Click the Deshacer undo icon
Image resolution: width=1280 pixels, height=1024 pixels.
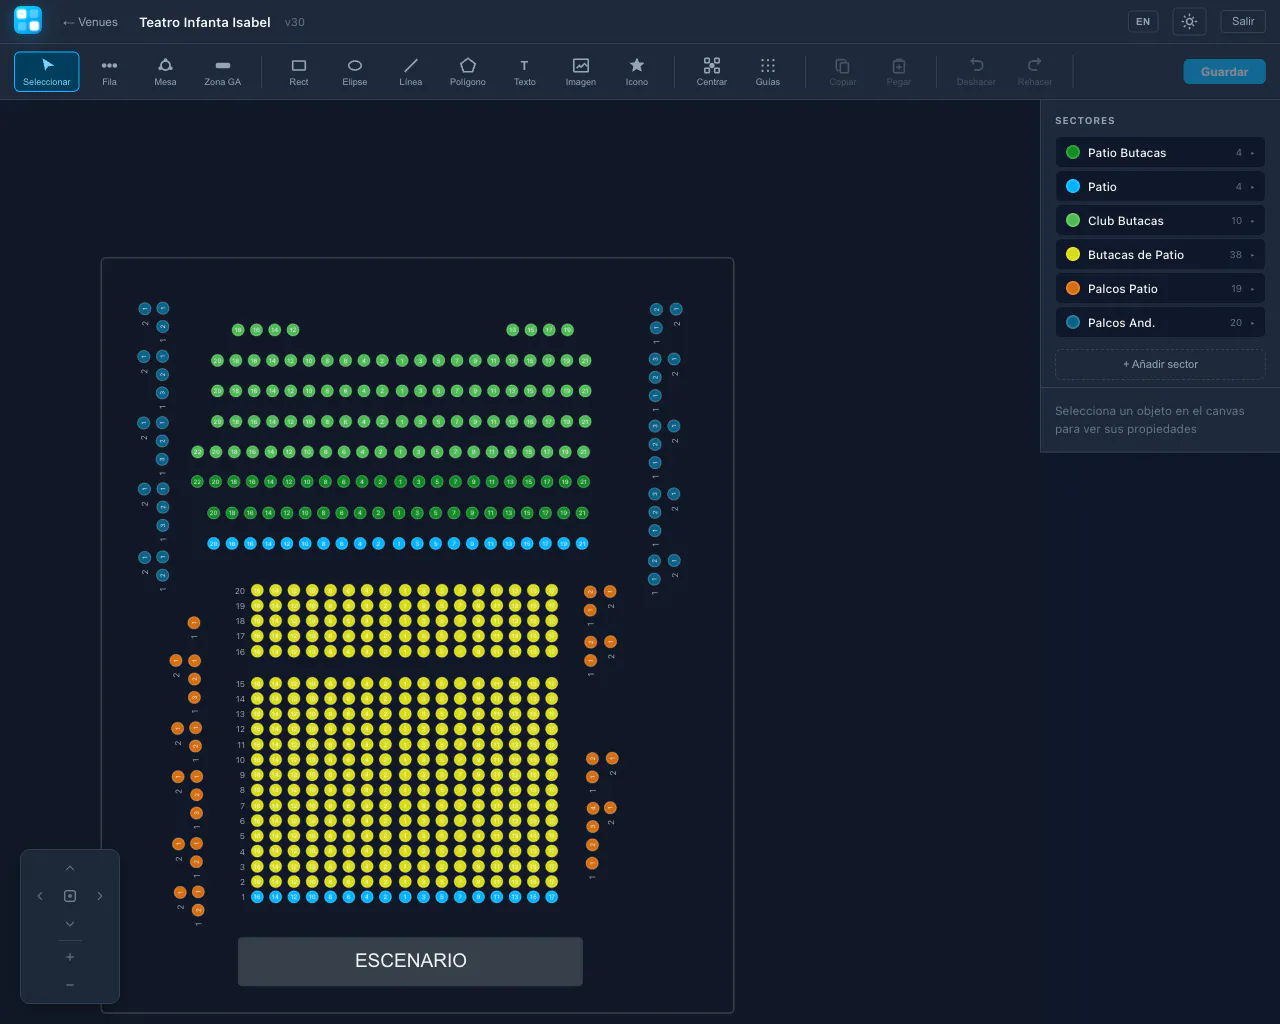point(976,72)
